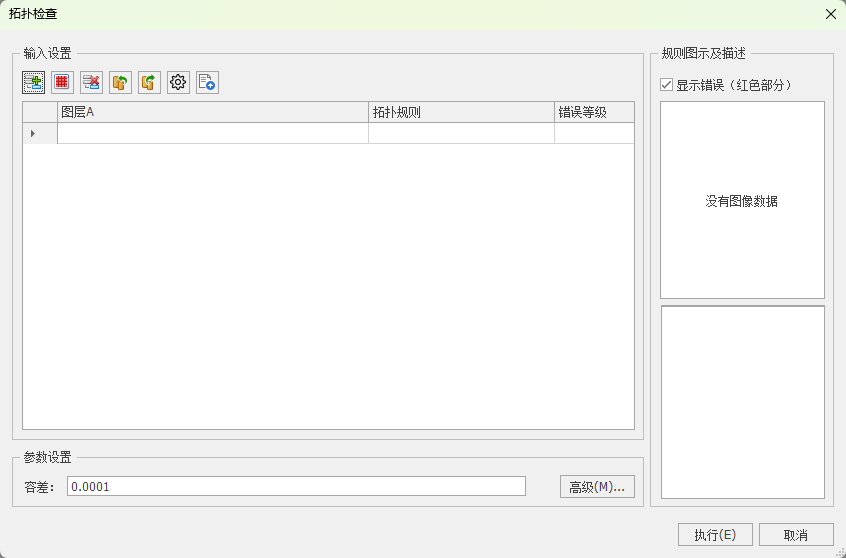Click the document with blue plus icon

[207, 83]
